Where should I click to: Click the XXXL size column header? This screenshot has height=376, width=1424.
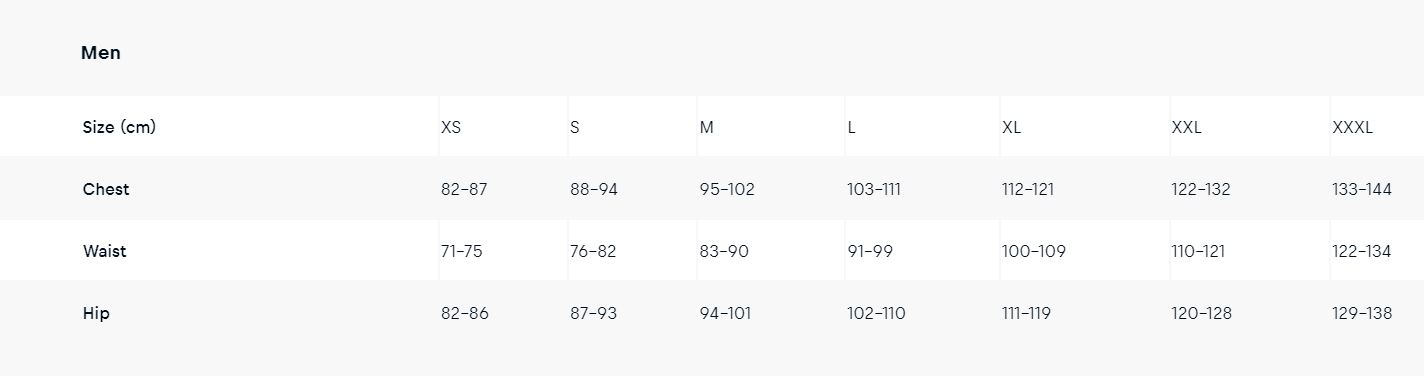[1352, 128]
